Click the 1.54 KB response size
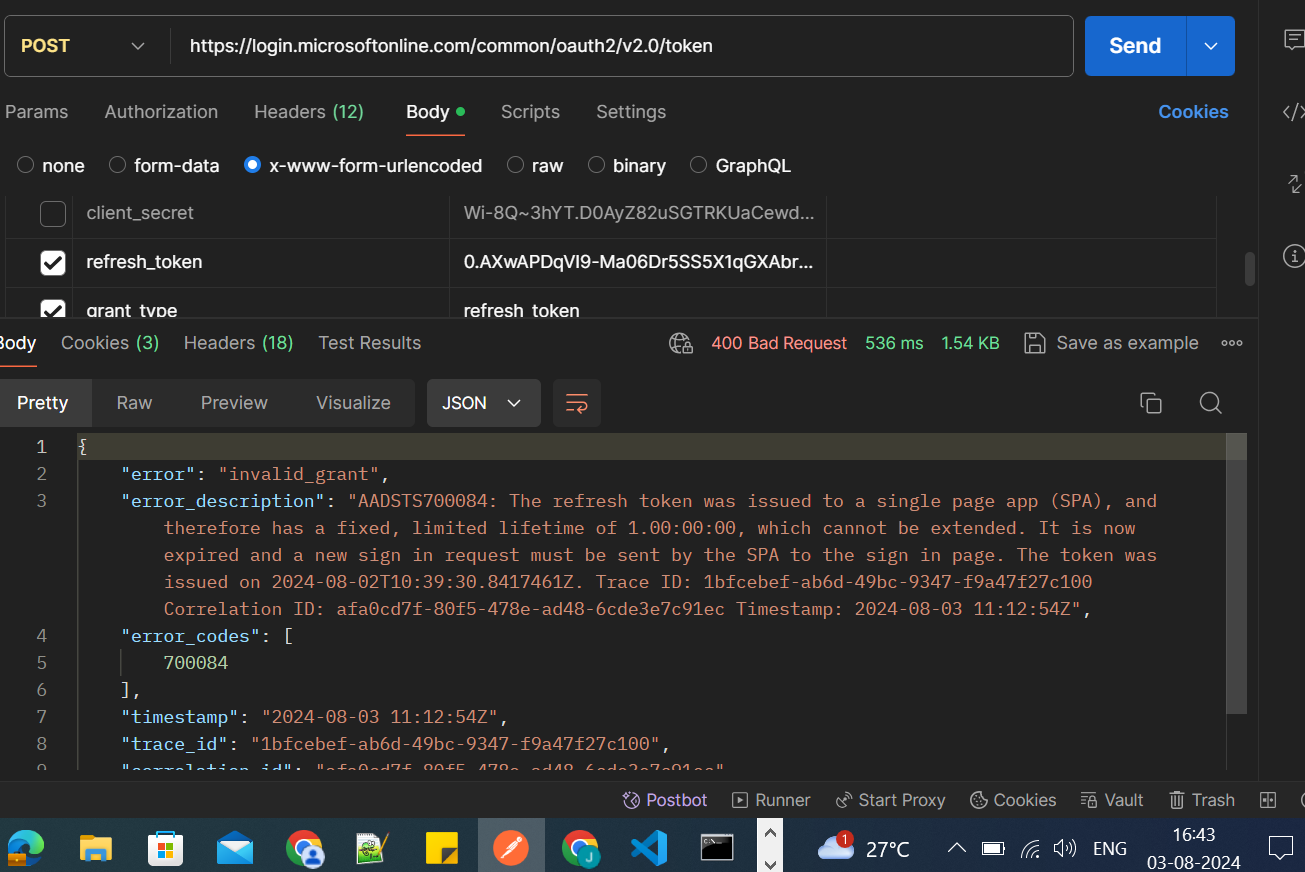 coord(970,343)
